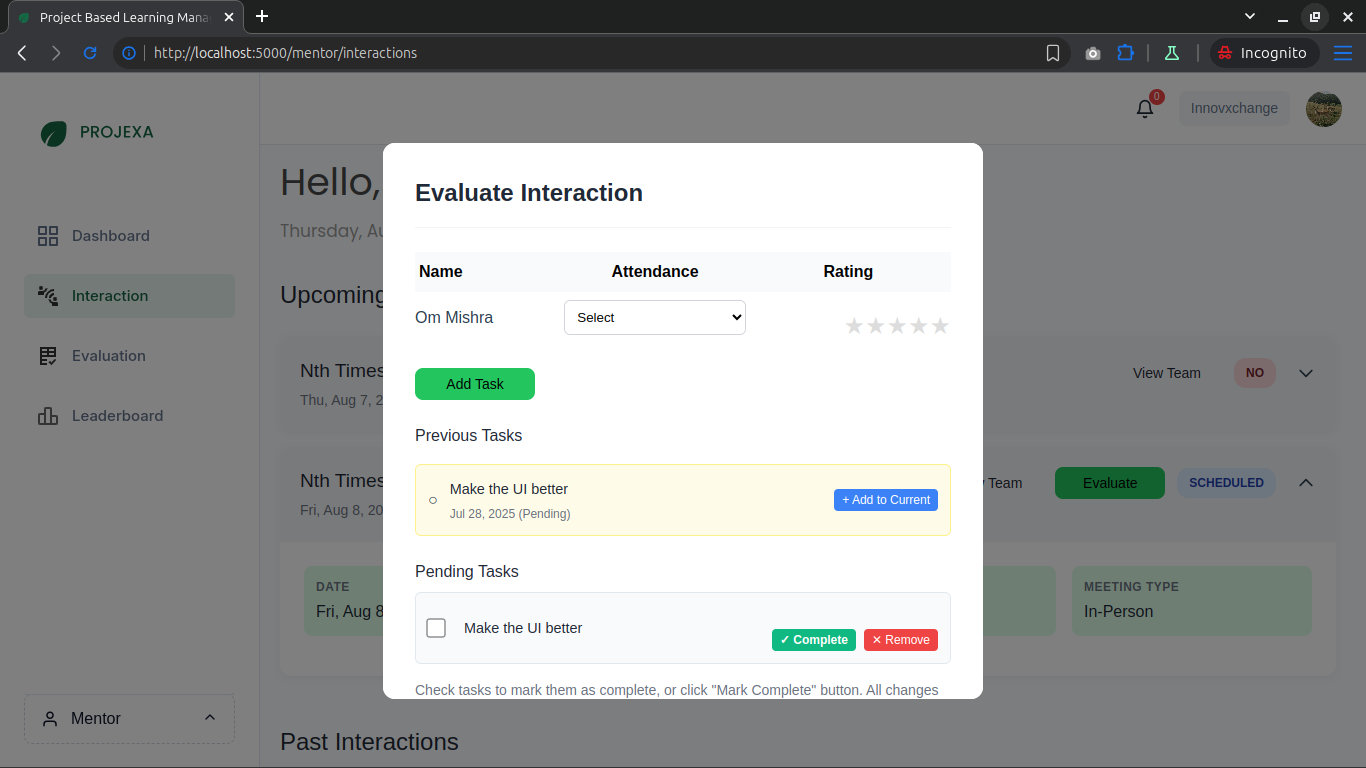The width and height of the screenshot is (1366, 768).
Task: Open the profile avatar menu
Action: (1324, 109)
